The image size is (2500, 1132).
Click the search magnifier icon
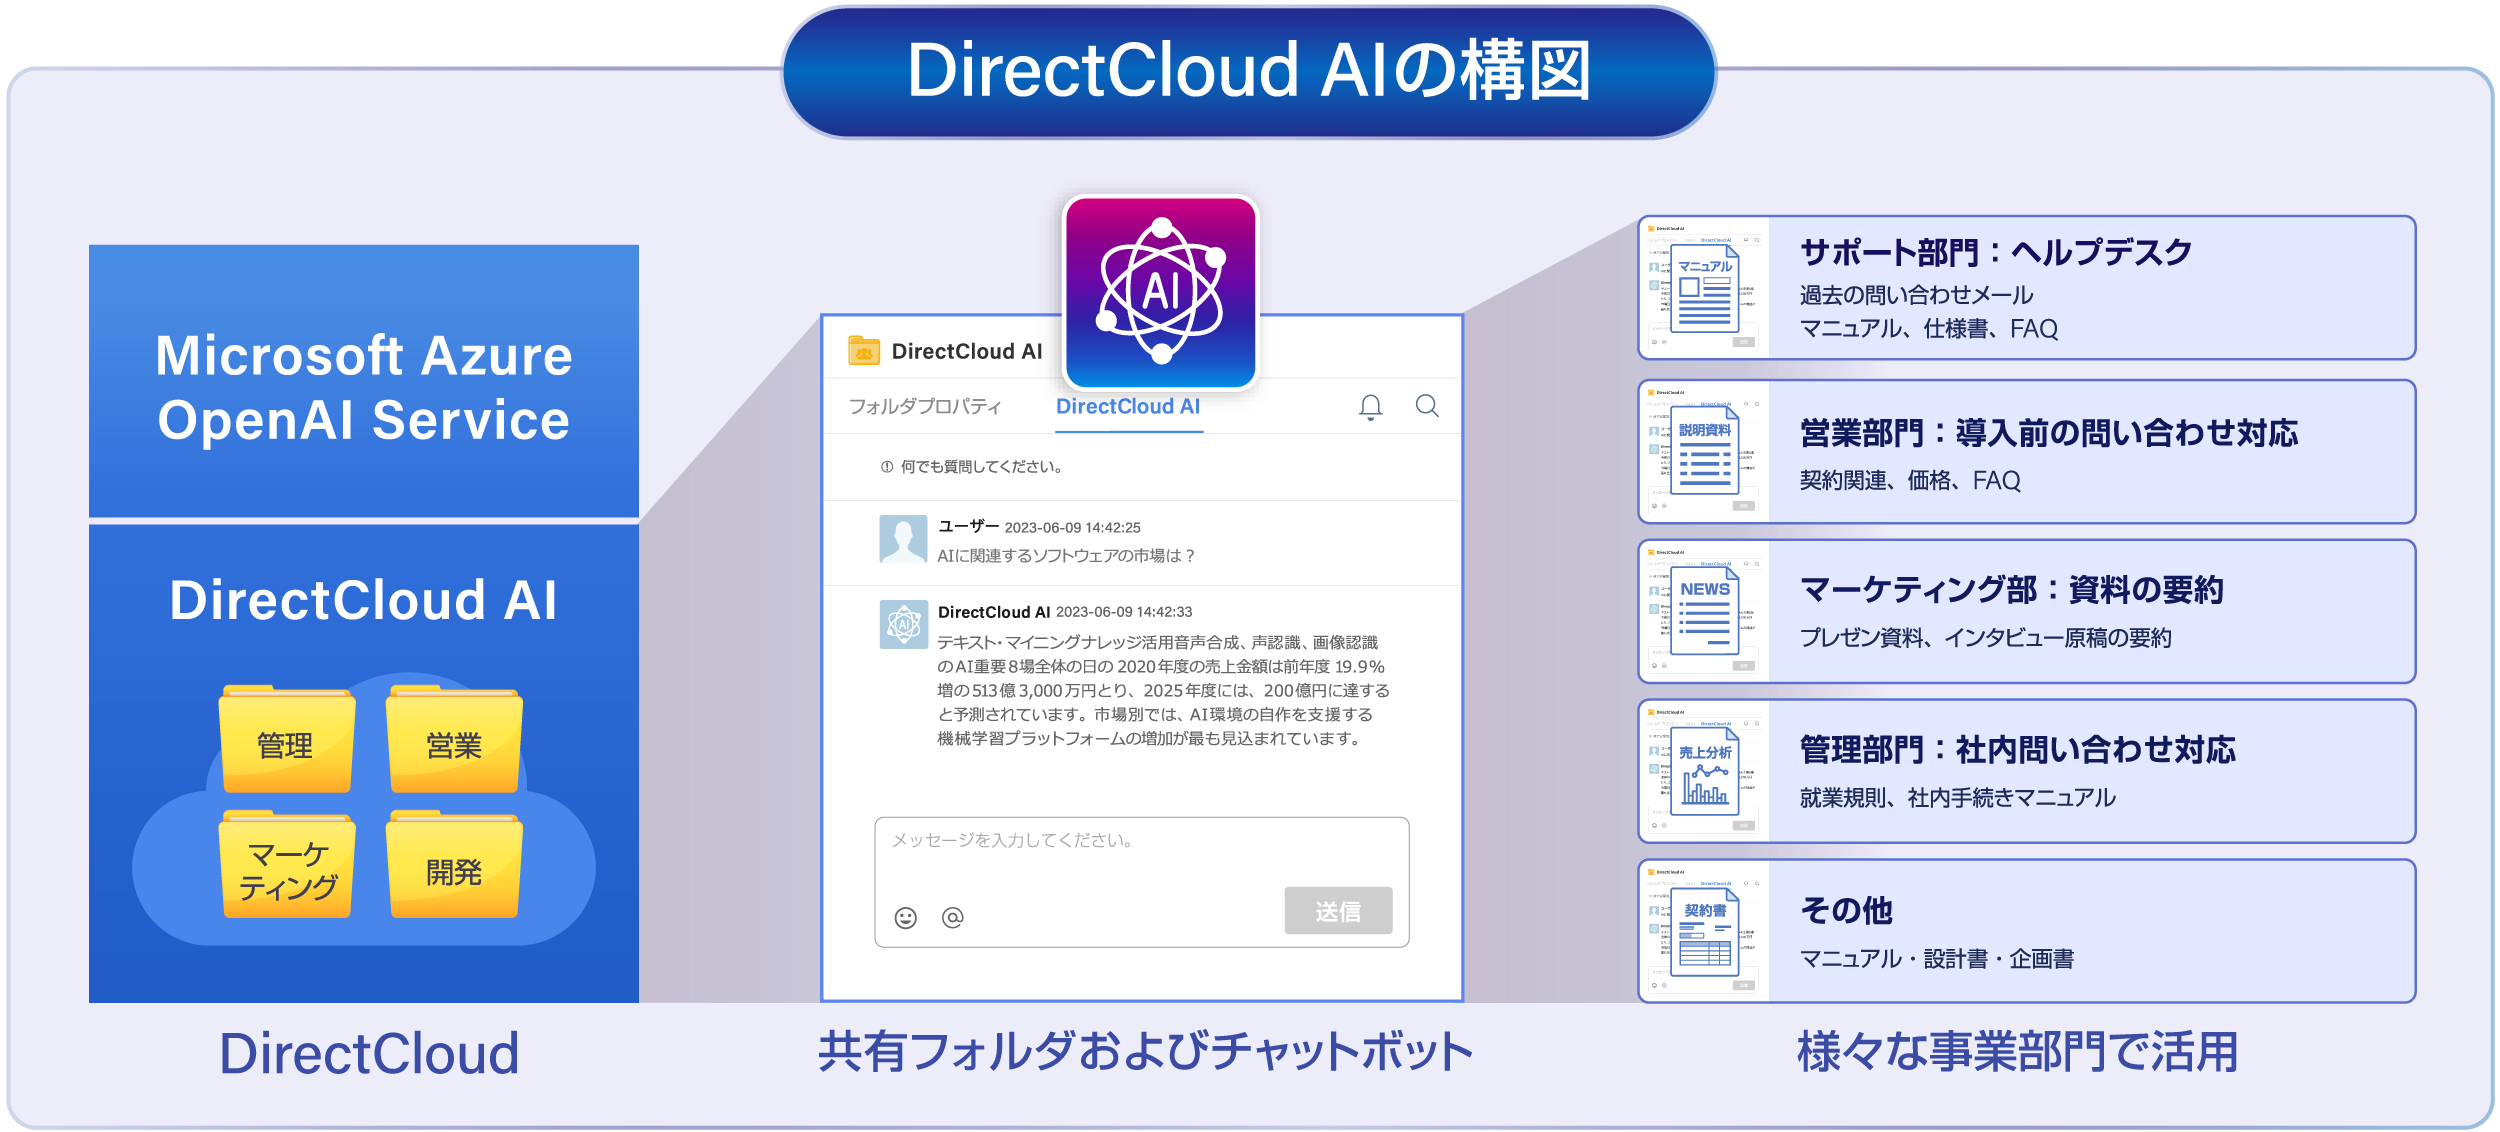click(x=1427, y=405)
